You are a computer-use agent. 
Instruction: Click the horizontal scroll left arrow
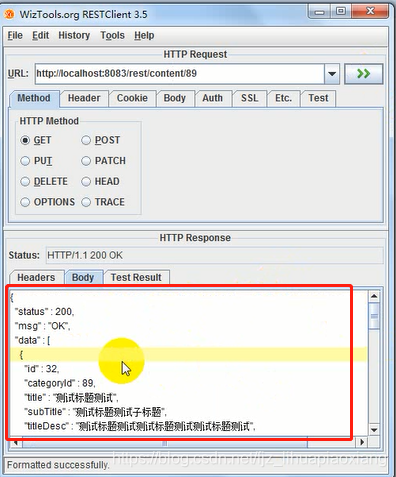point(15,443)
